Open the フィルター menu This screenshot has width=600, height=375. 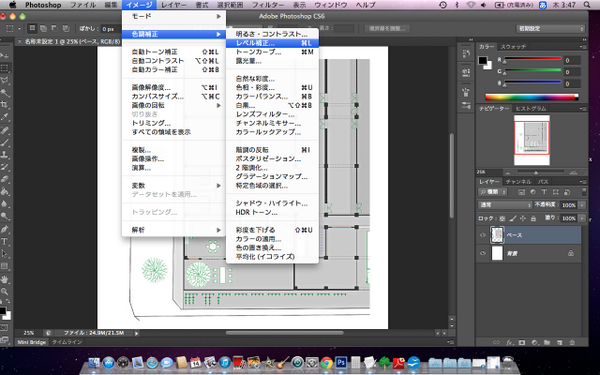click(x=268, y=5)
